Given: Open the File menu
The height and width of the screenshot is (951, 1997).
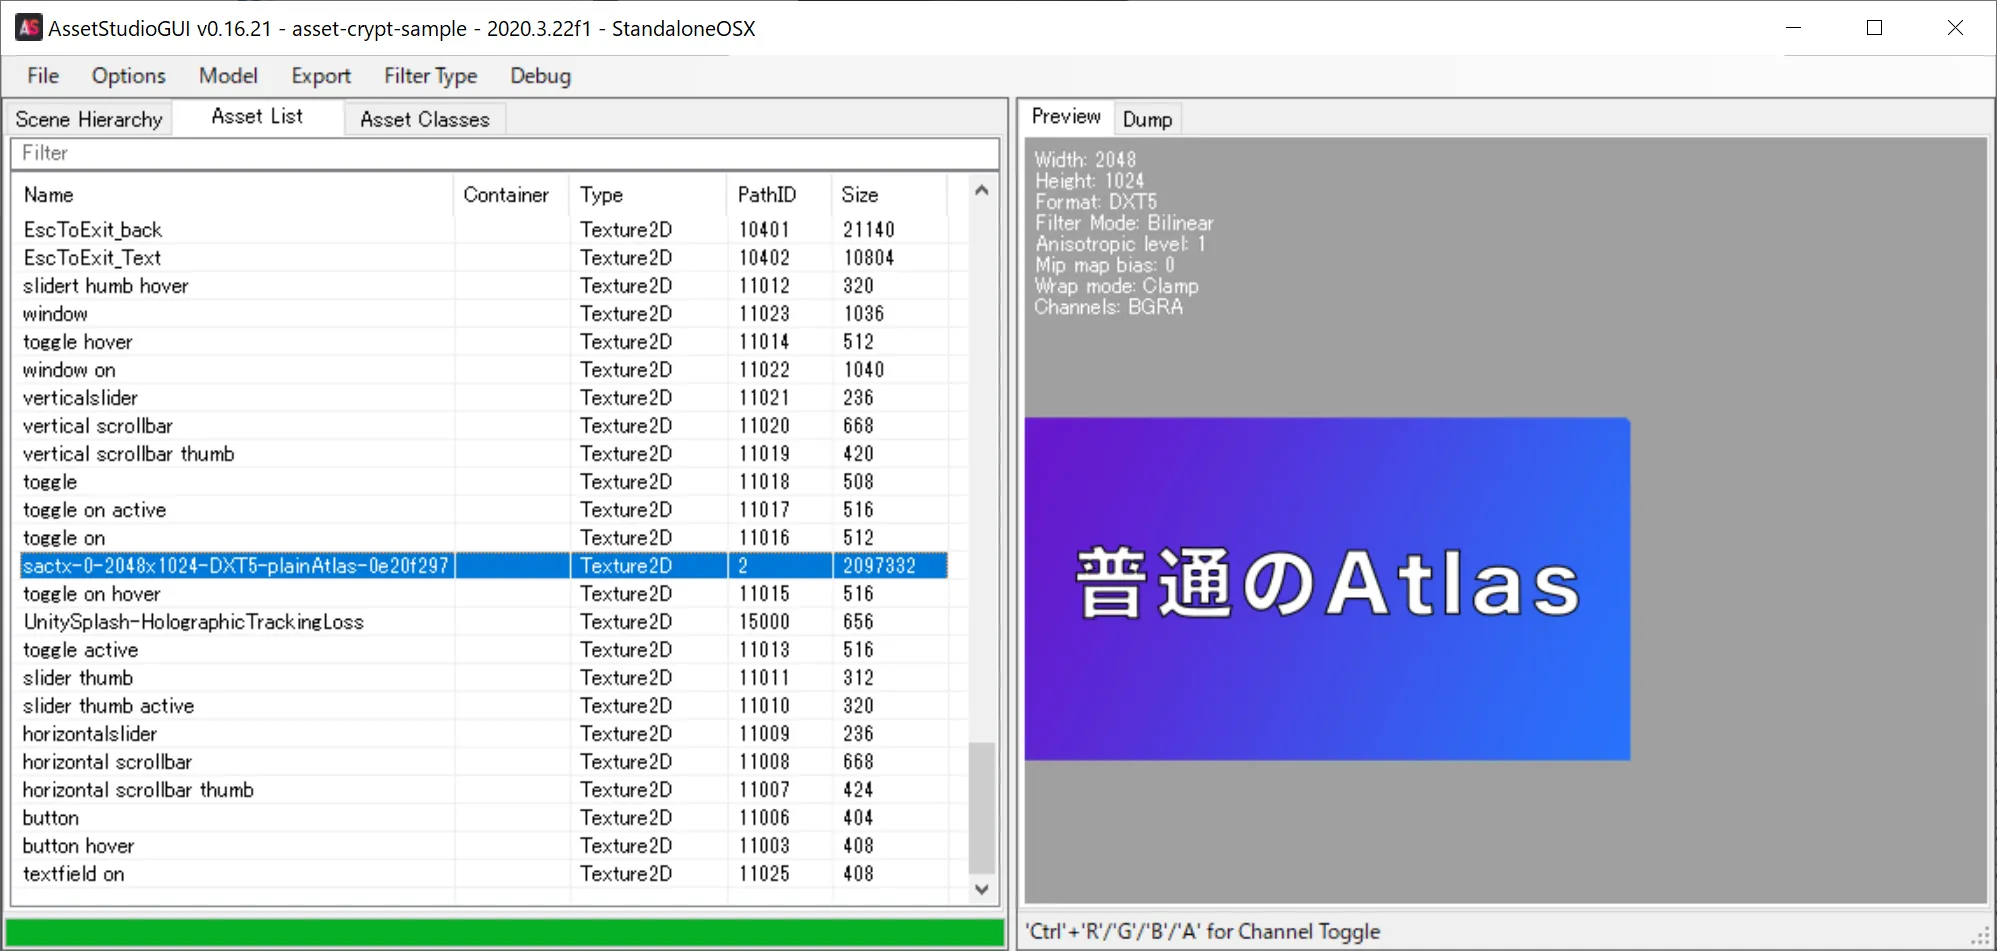Looking at the screenshot, I should (41, 75).
